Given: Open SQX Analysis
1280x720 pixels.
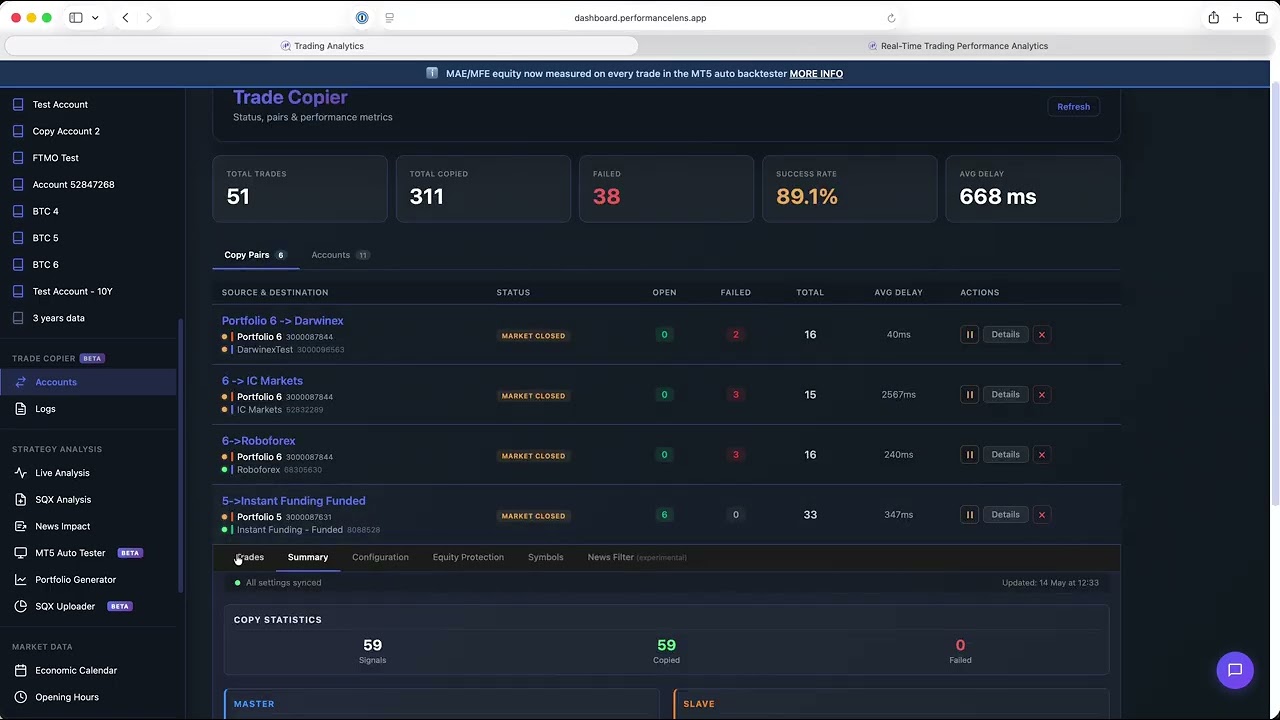Looking at the screenshot, I should (63, 499).
